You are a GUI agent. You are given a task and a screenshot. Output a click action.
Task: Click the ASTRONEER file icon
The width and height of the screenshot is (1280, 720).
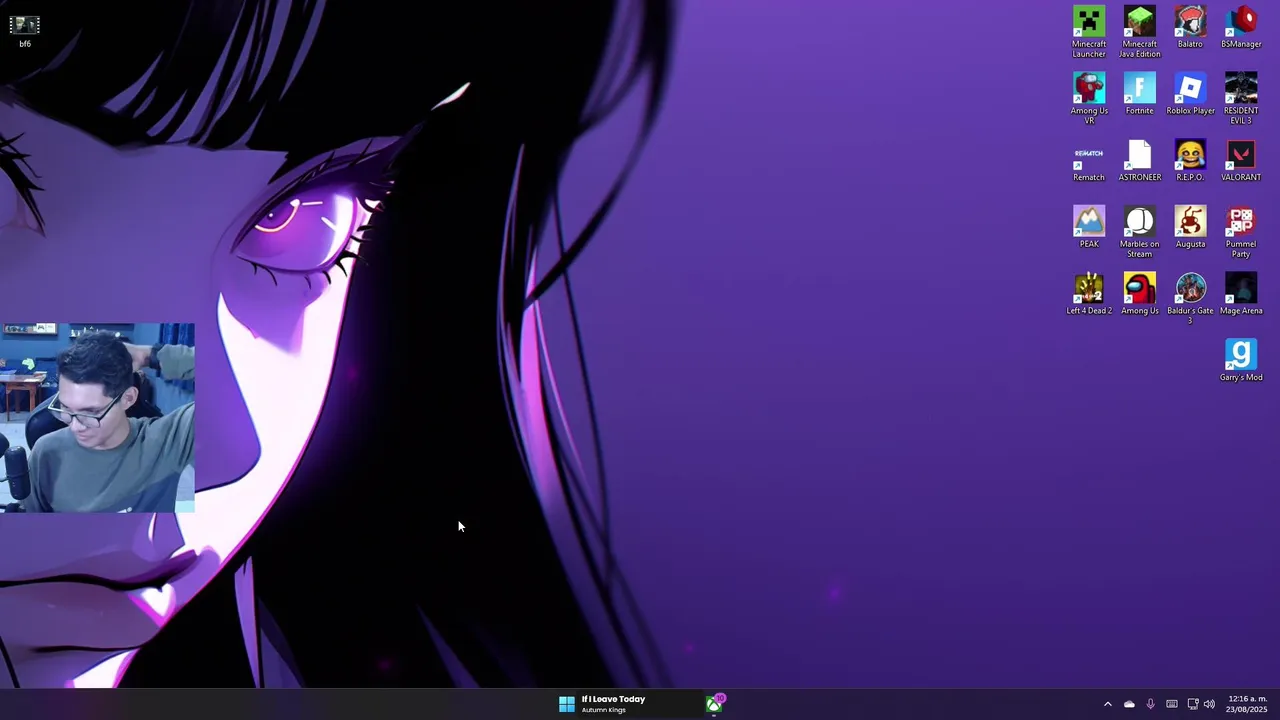1139,161
